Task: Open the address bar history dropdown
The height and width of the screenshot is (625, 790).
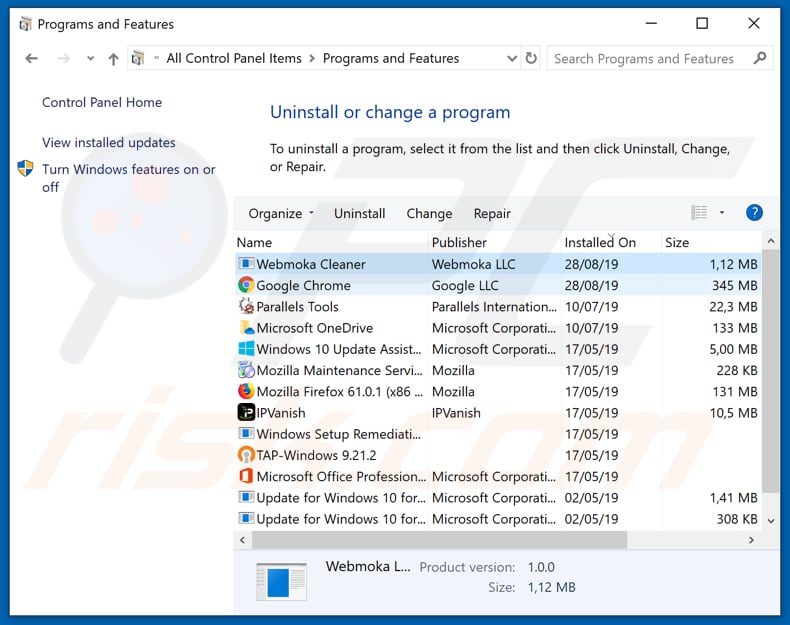Action: [512, 58]
